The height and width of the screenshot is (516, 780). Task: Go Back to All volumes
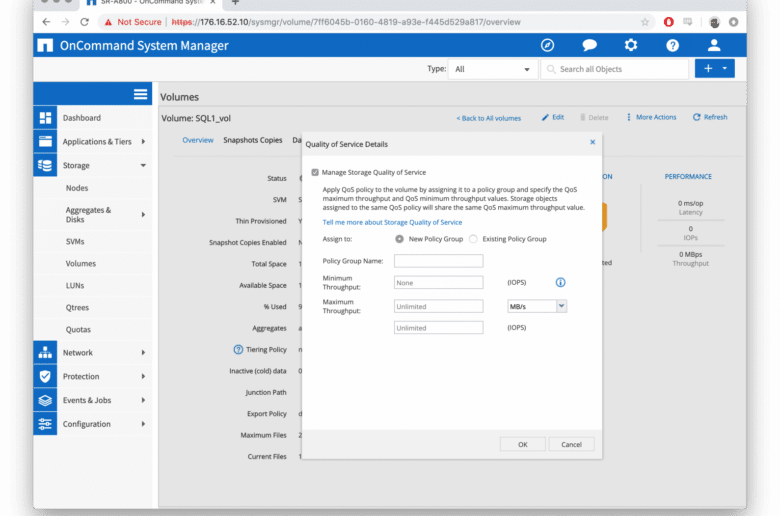pyautogui.click(x=488, y=118)
